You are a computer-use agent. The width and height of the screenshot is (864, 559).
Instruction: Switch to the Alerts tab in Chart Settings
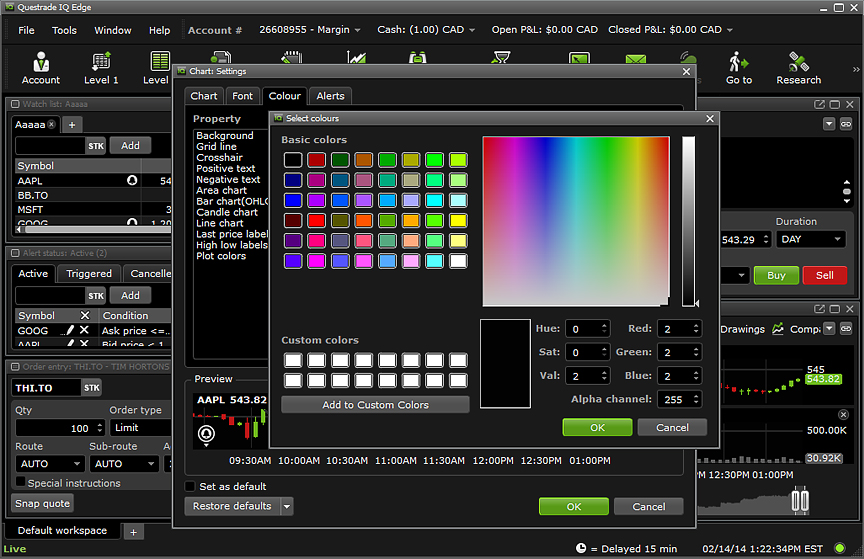pos(330,96)
